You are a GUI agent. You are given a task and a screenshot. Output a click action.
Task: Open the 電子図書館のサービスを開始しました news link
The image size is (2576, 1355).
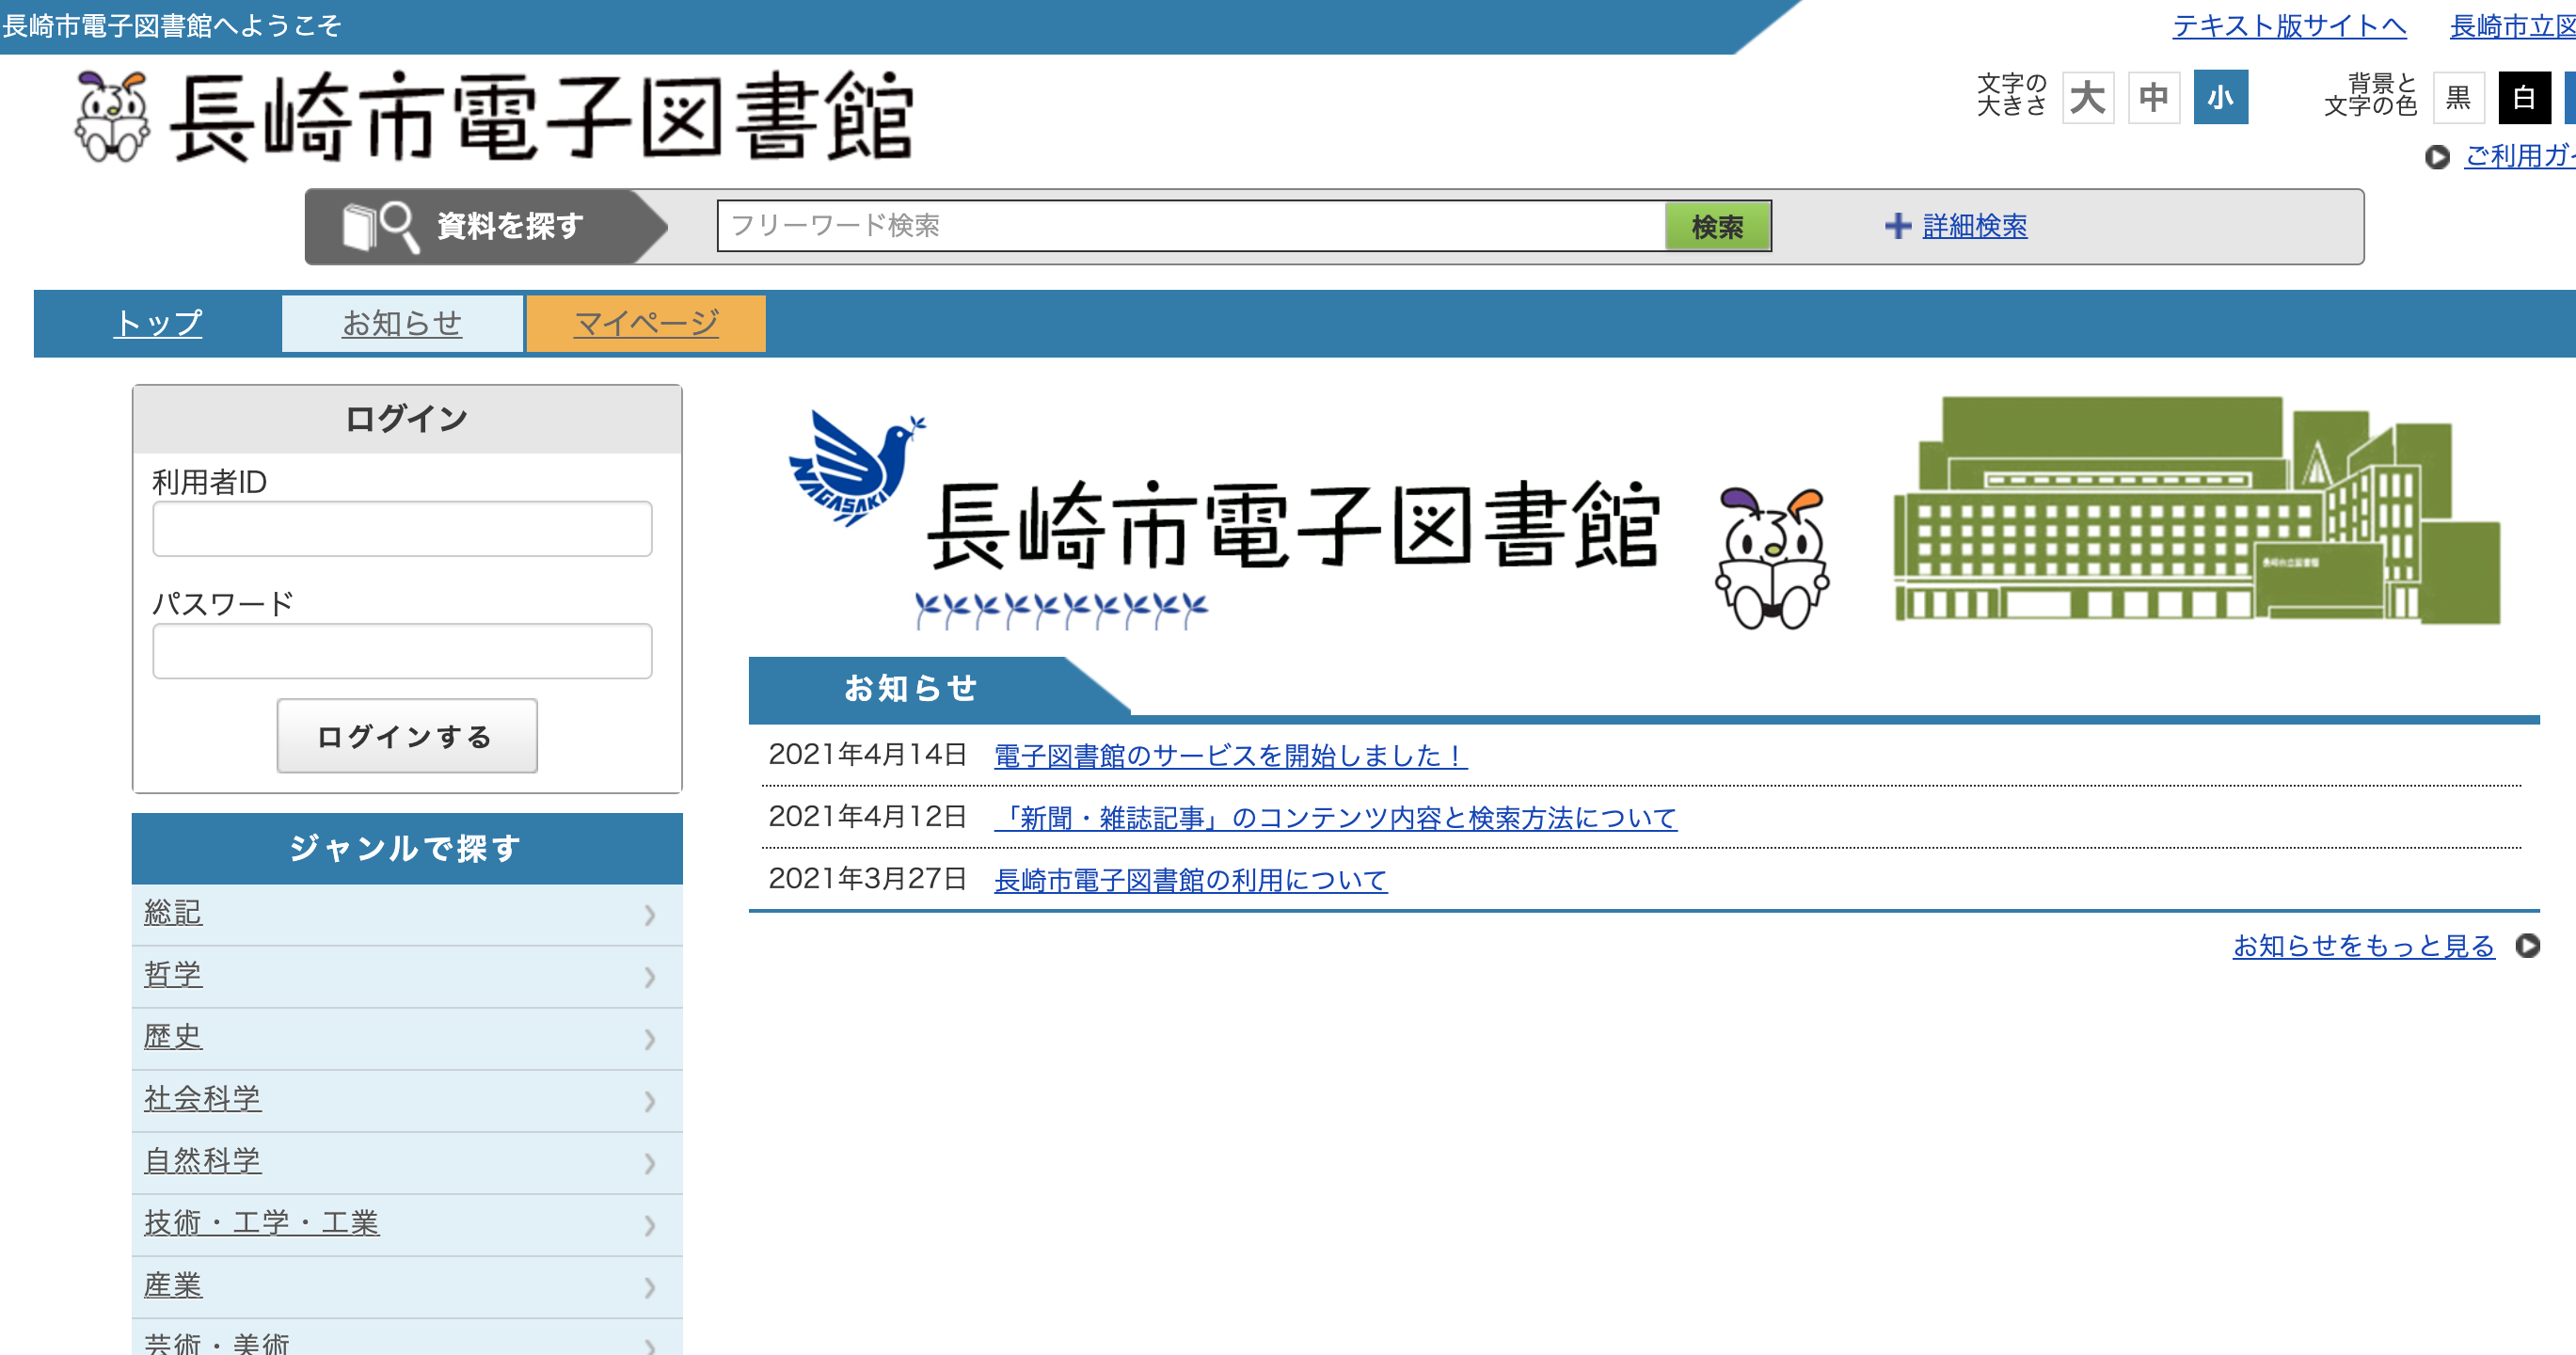pyautogui.click(x=1229, y=755)
